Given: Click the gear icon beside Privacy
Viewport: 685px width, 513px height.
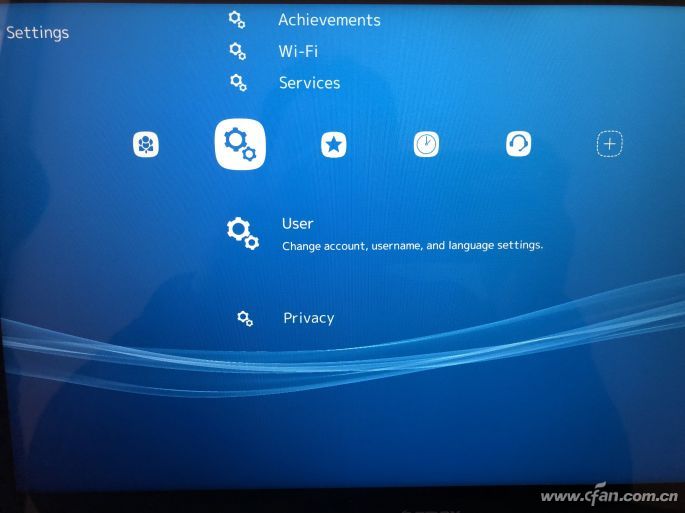Looking at the screenshot, I should coord(245,319).
